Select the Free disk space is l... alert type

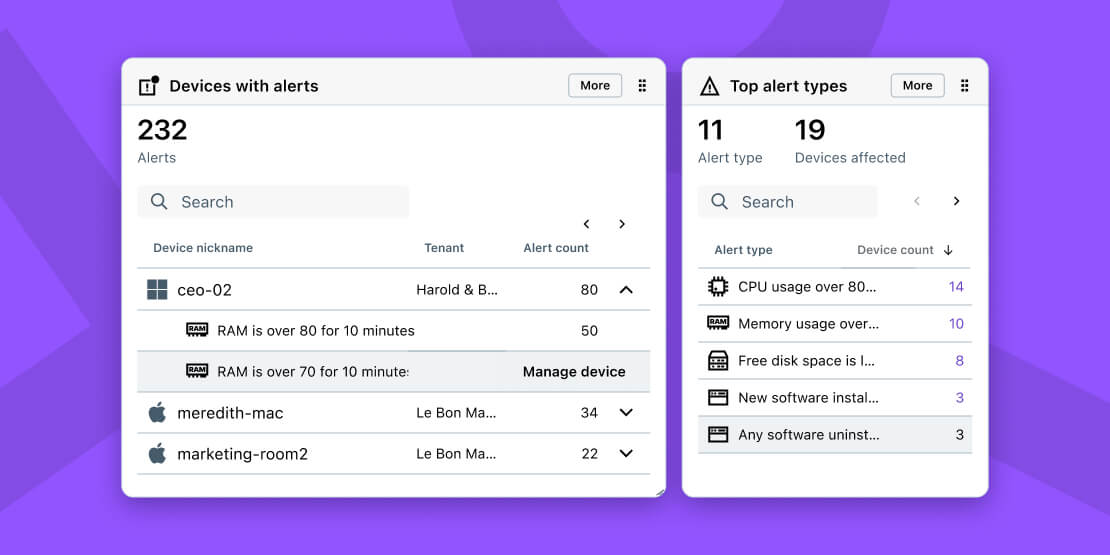[x=806, y=361]
